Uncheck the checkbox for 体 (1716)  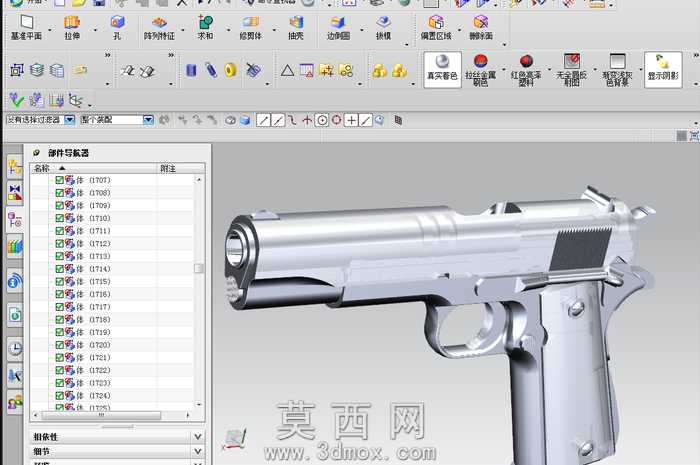click(59, 294)
